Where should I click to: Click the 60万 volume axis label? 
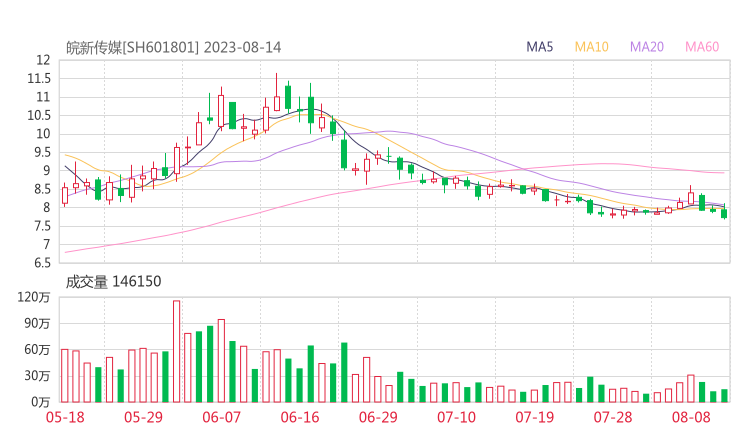click(x=37, y=350)
